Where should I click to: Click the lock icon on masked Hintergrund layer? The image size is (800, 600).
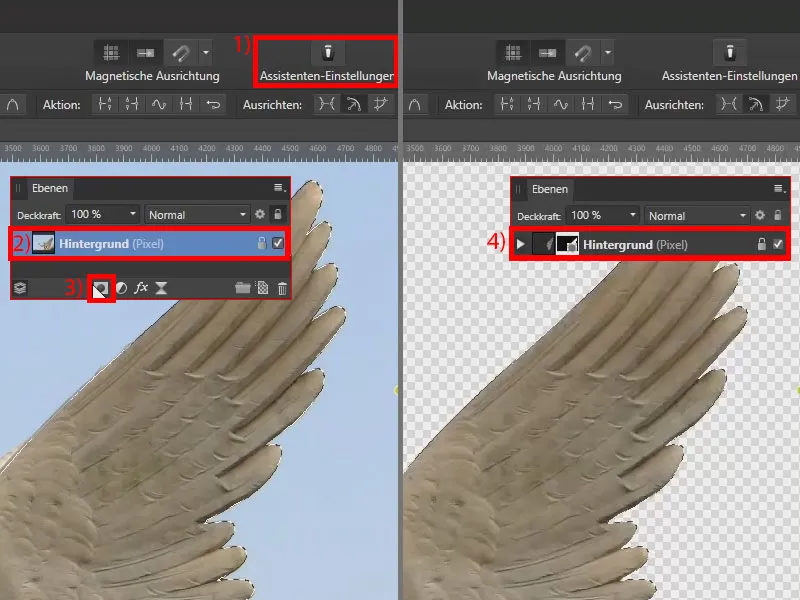pos(762,244)
